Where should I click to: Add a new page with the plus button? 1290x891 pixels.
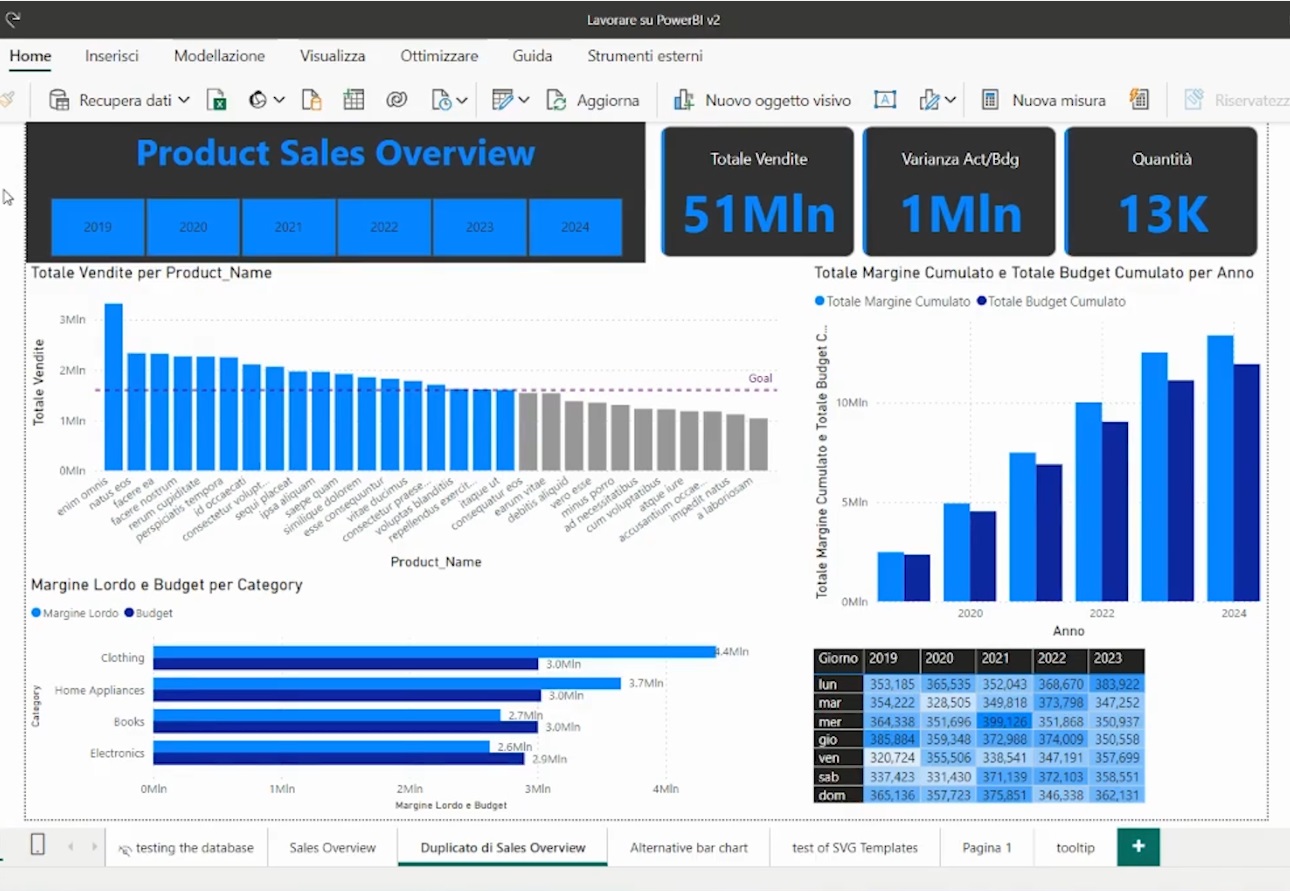(1138, 847)
